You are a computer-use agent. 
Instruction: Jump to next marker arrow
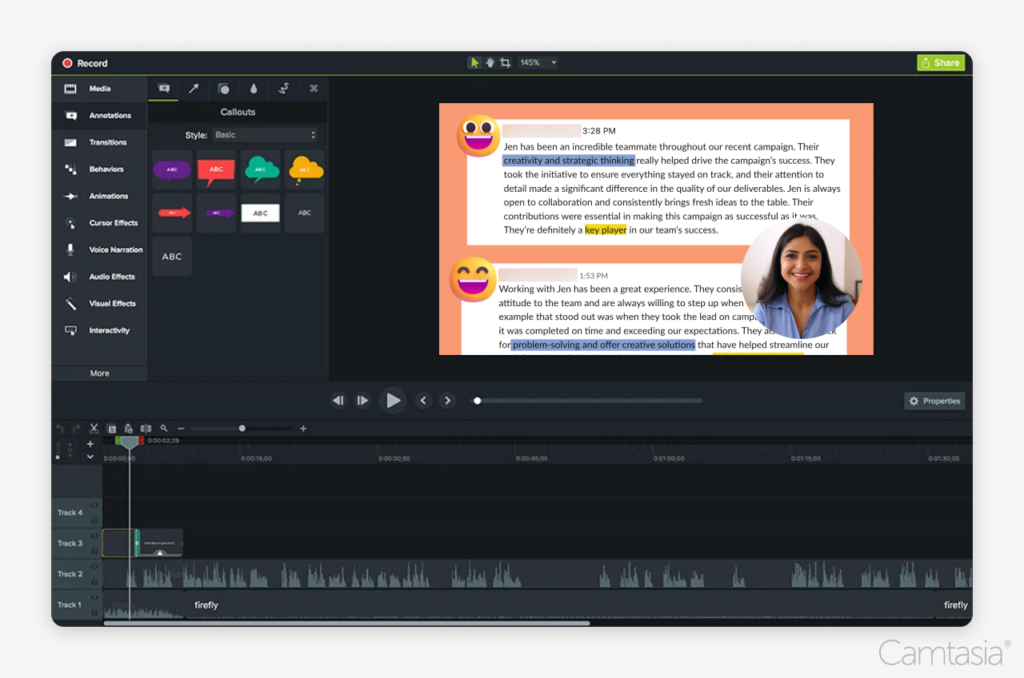[447, 400]
